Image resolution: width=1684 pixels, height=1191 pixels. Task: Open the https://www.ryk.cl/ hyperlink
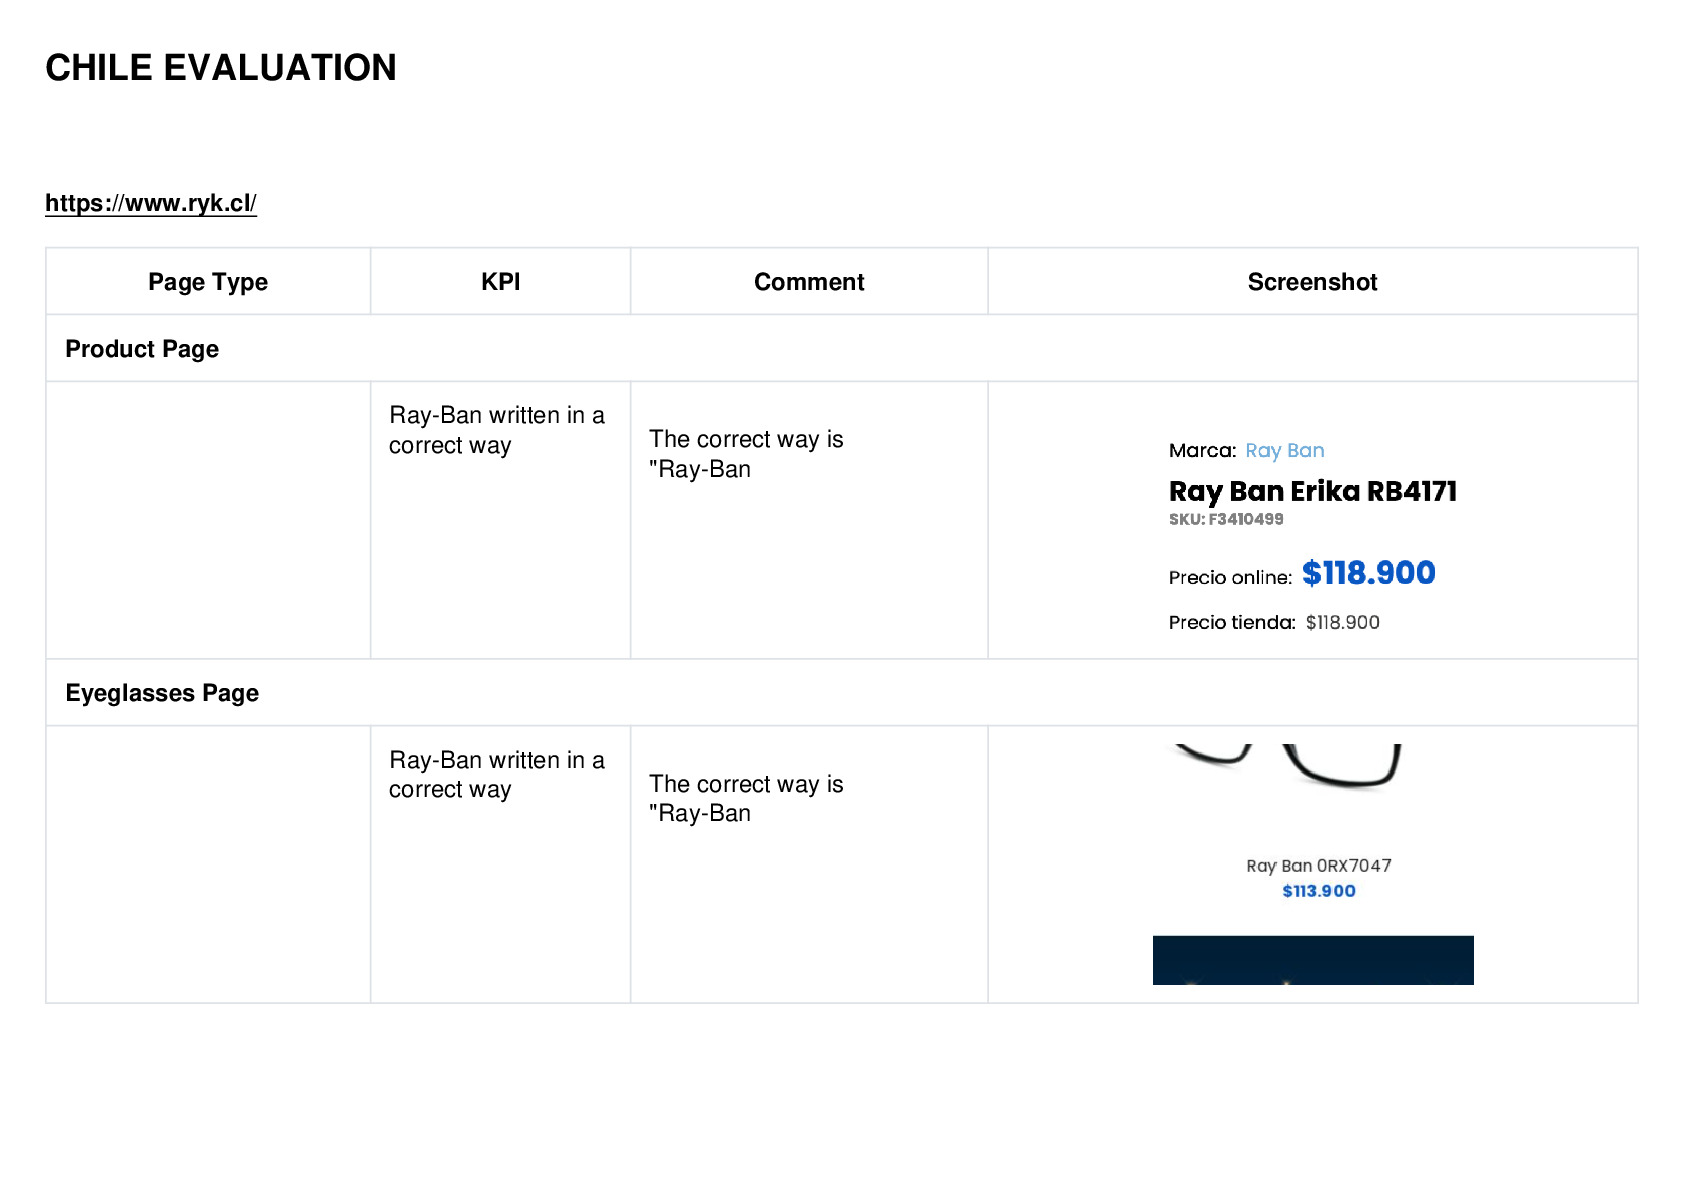click(x=151, y=203)
